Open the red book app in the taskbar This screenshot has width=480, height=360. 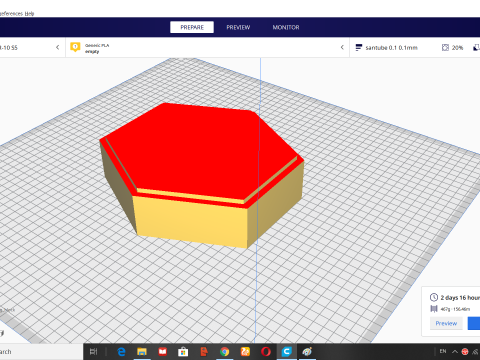coord(162,352)
